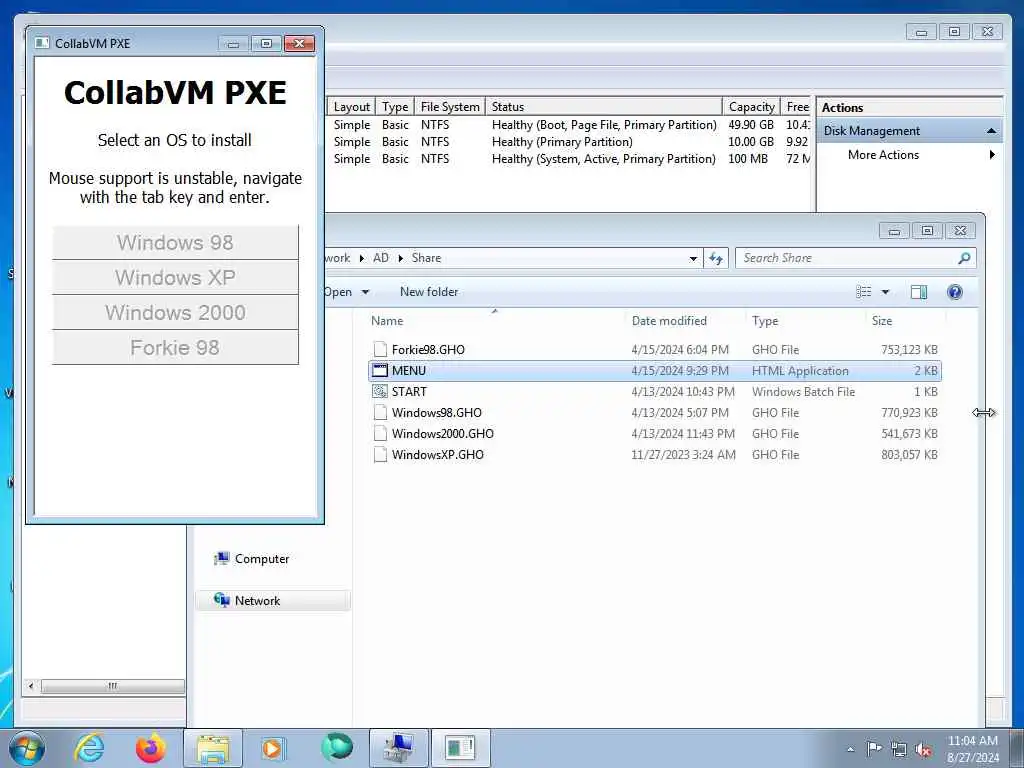Open the view options dropdown arrow
The height and width of the screenshot is (768, 1024).
pyautogui.click(x=886, y=292)
